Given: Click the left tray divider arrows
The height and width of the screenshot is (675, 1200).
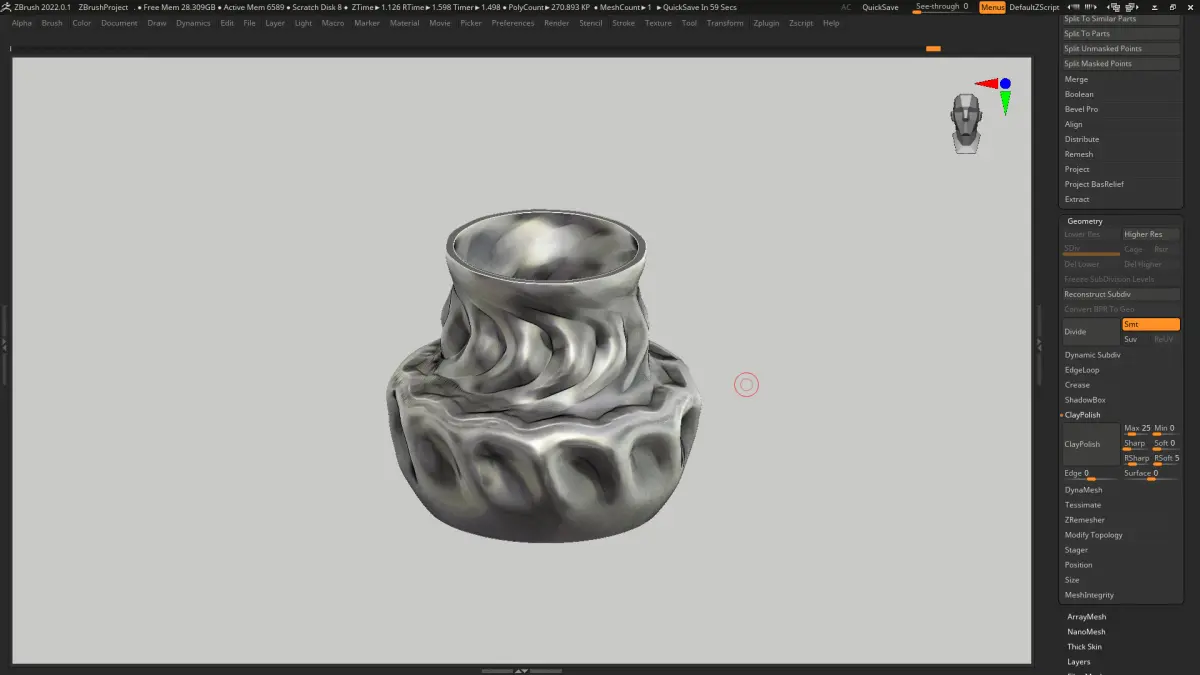Looking at the screenshot, I should [4, 344].
